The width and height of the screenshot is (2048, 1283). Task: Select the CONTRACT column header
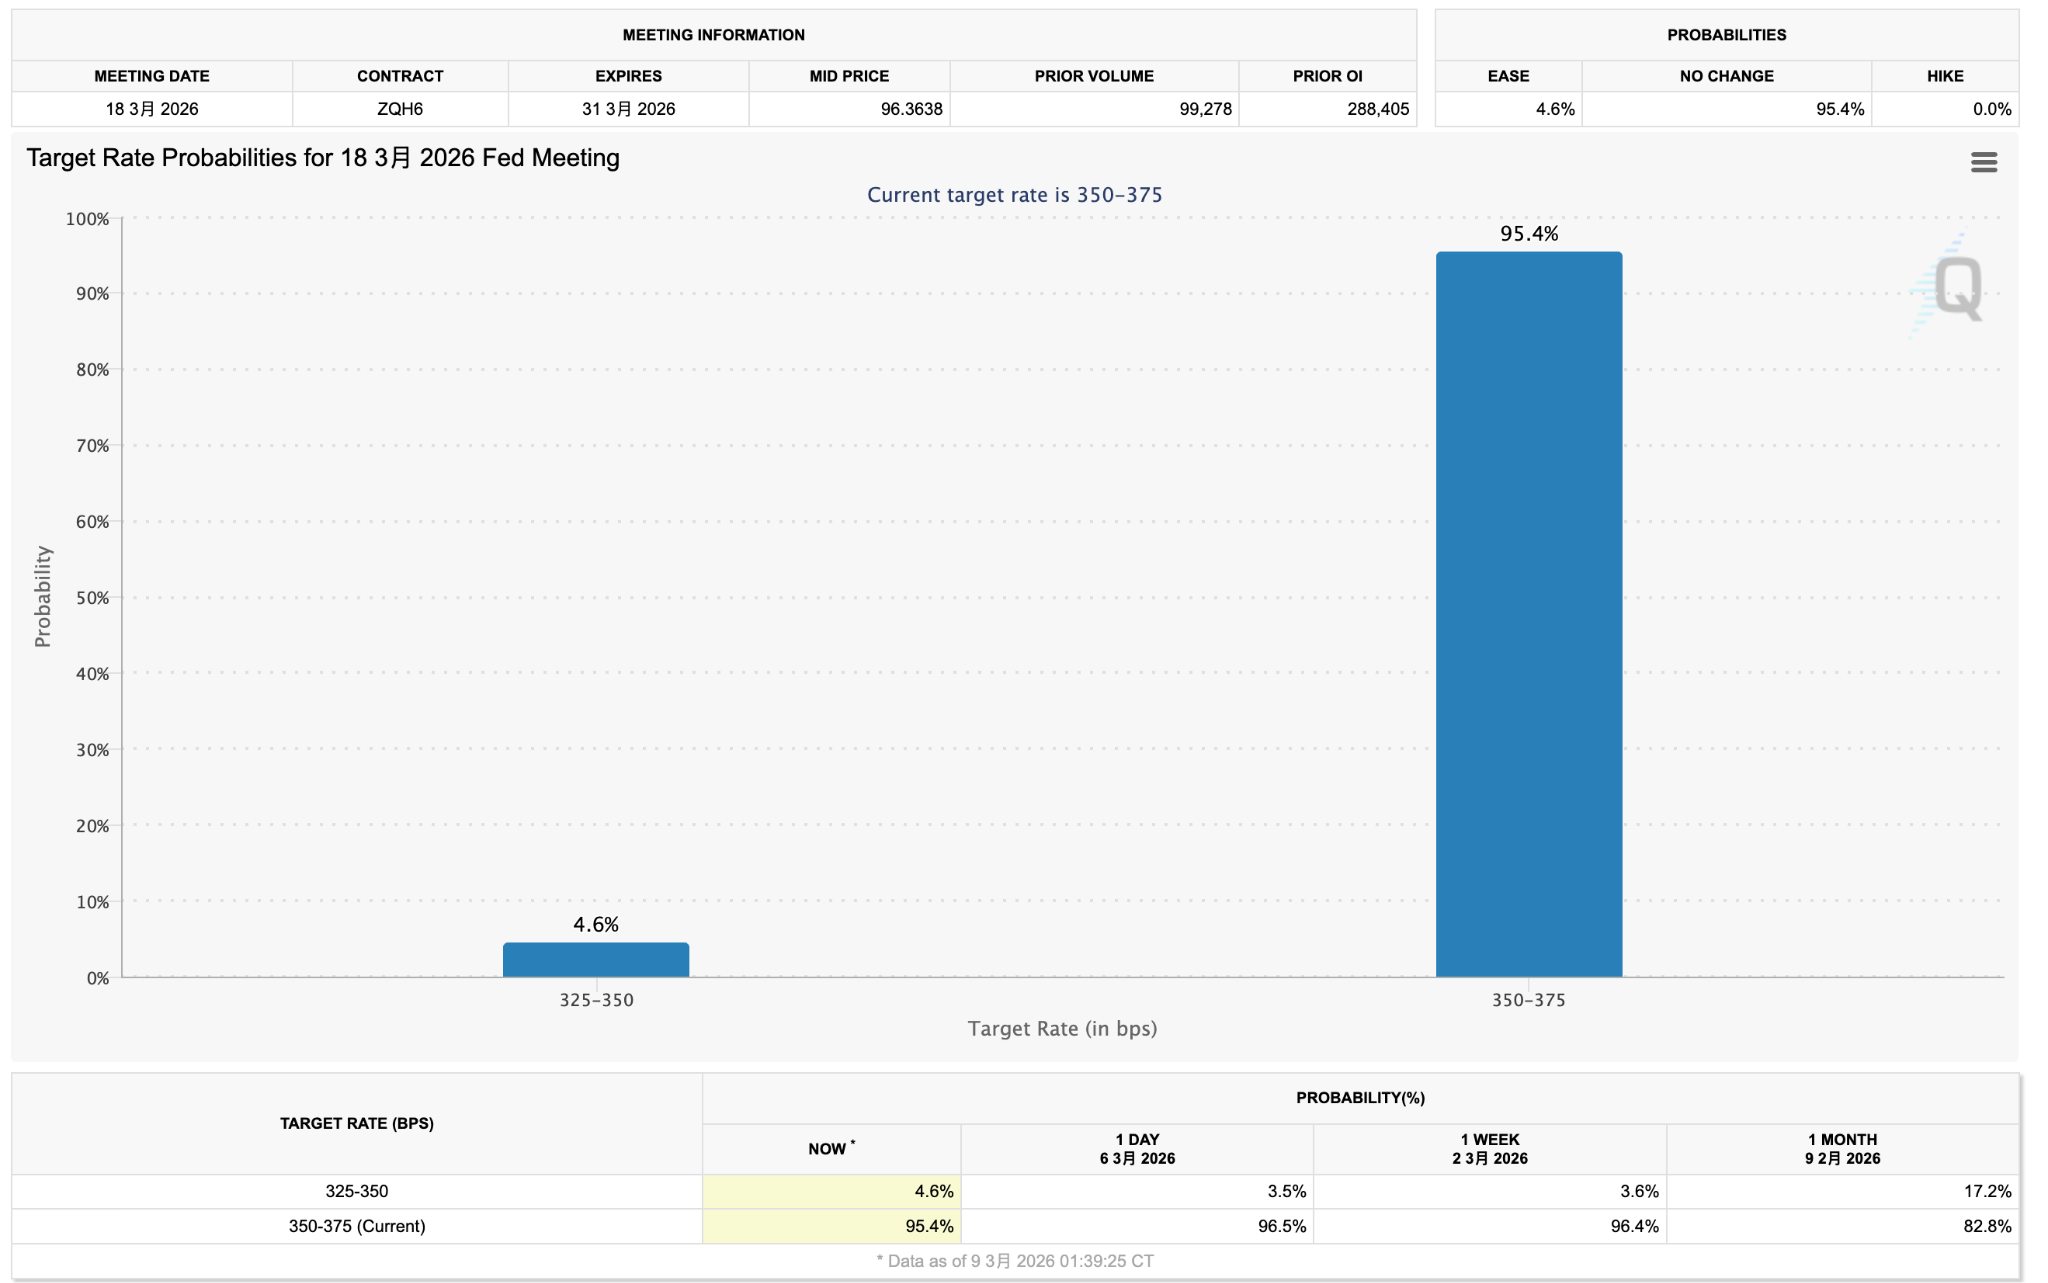400,76
